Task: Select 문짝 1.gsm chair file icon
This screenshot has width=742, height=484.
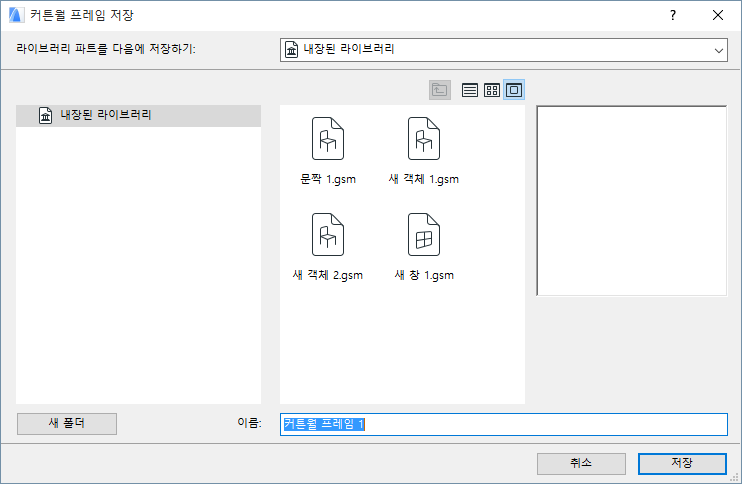Action: point(328,139)
